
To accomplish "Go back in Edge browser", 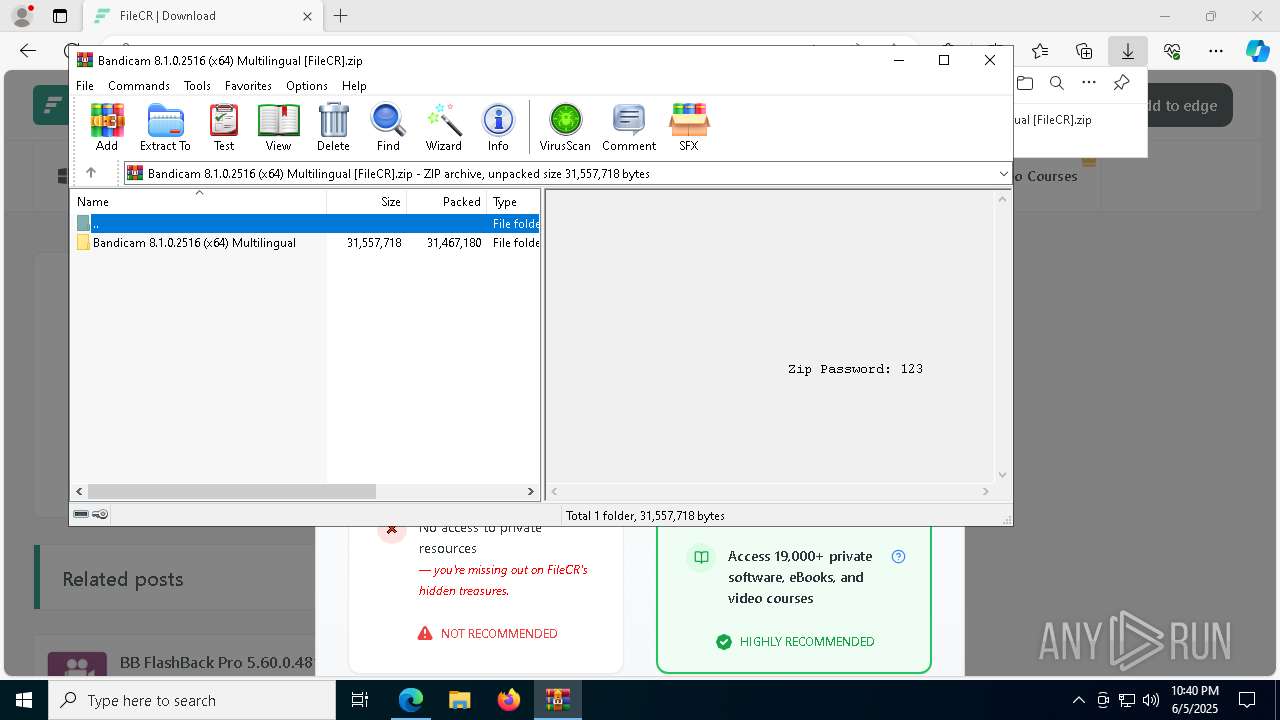I will pos(28,51).
